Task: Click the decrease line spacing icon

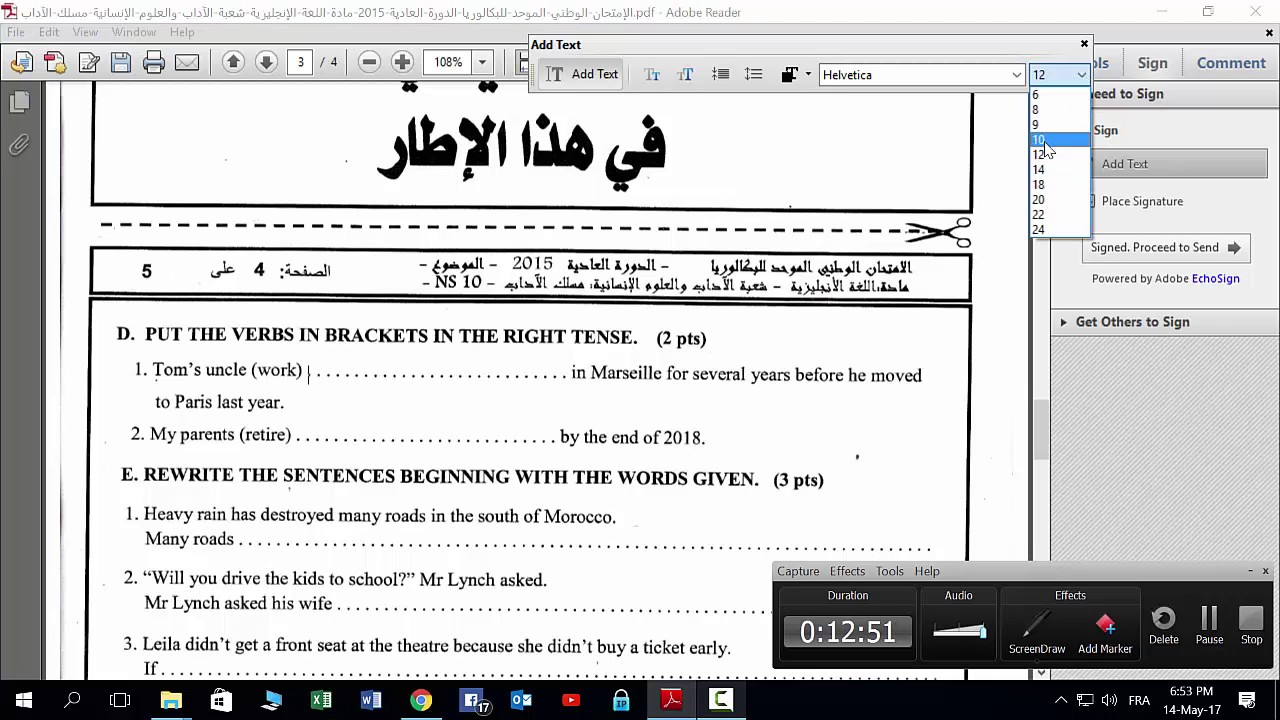Action: pyautogui.click(x=720, y=75)
